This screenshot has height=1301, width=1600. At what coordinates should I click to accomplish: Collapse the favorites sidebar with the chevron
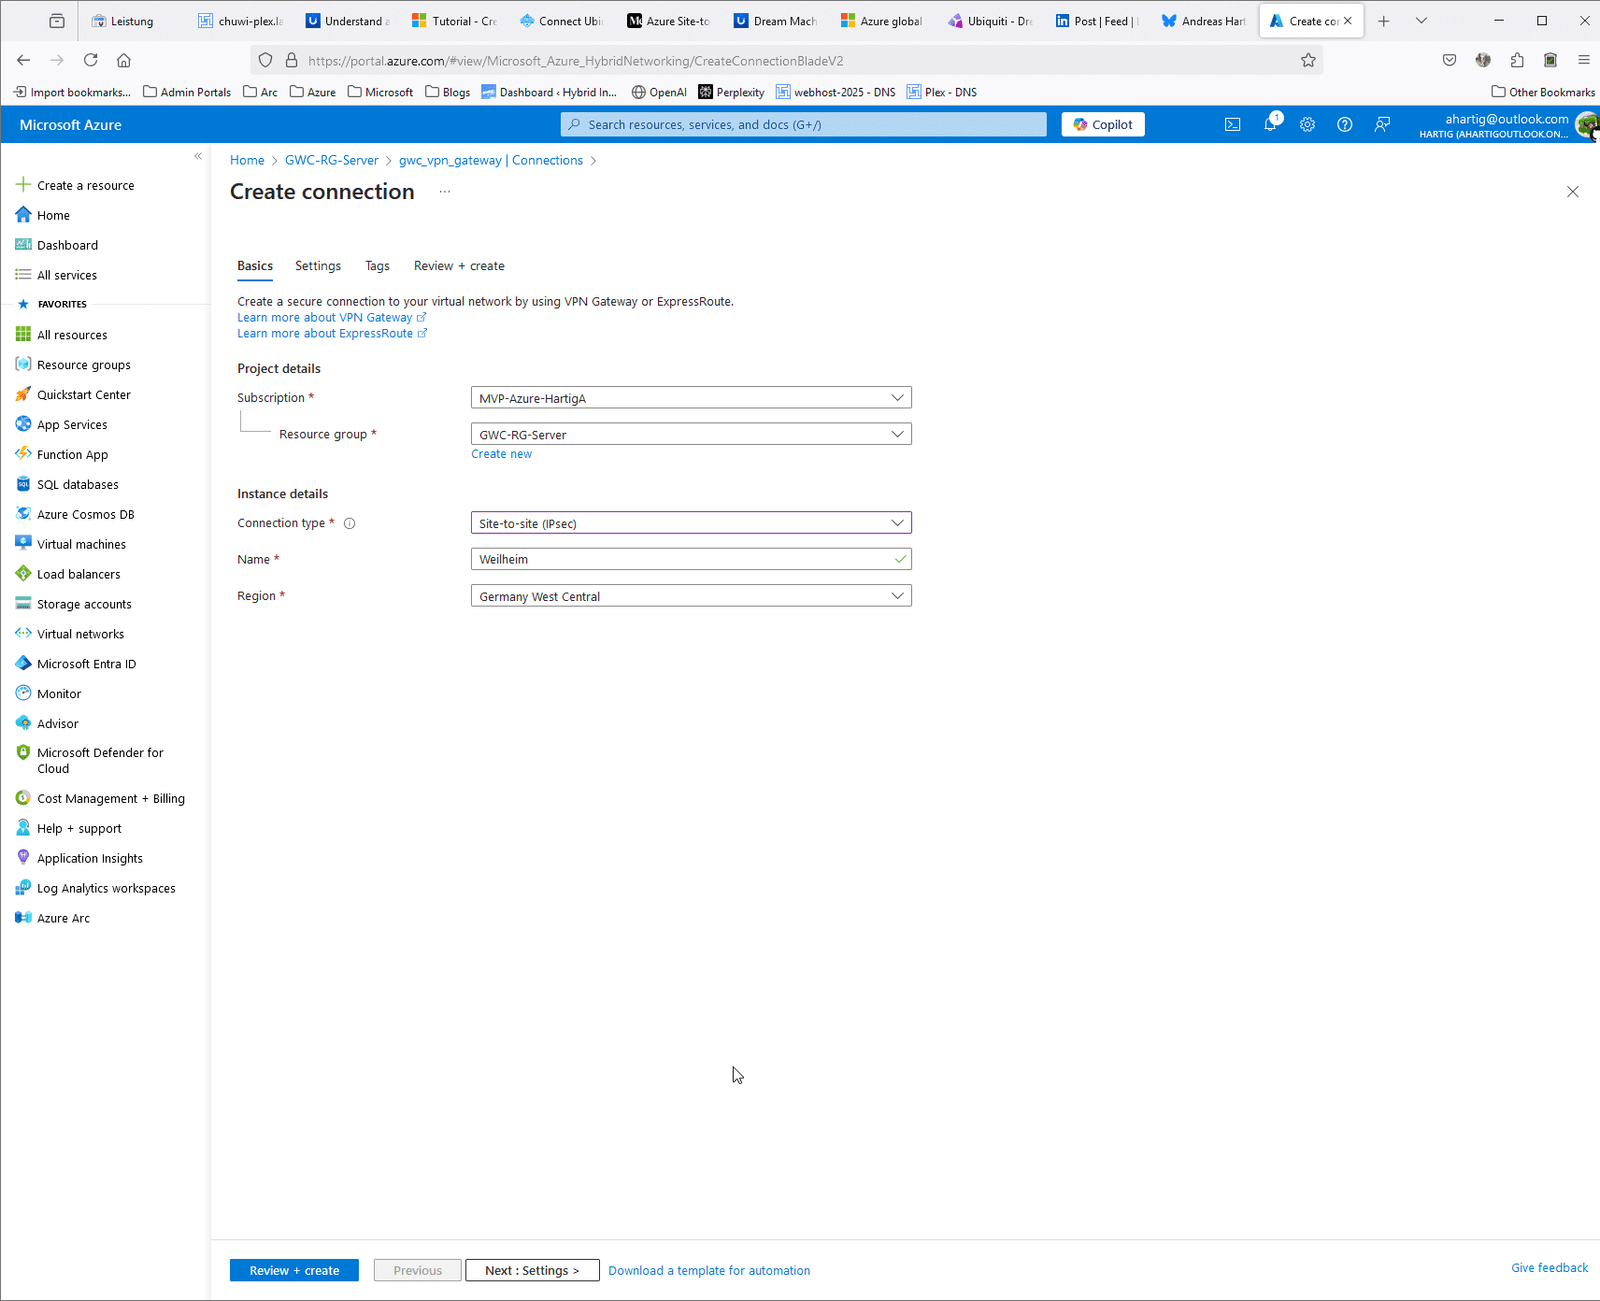pos(197,156)
